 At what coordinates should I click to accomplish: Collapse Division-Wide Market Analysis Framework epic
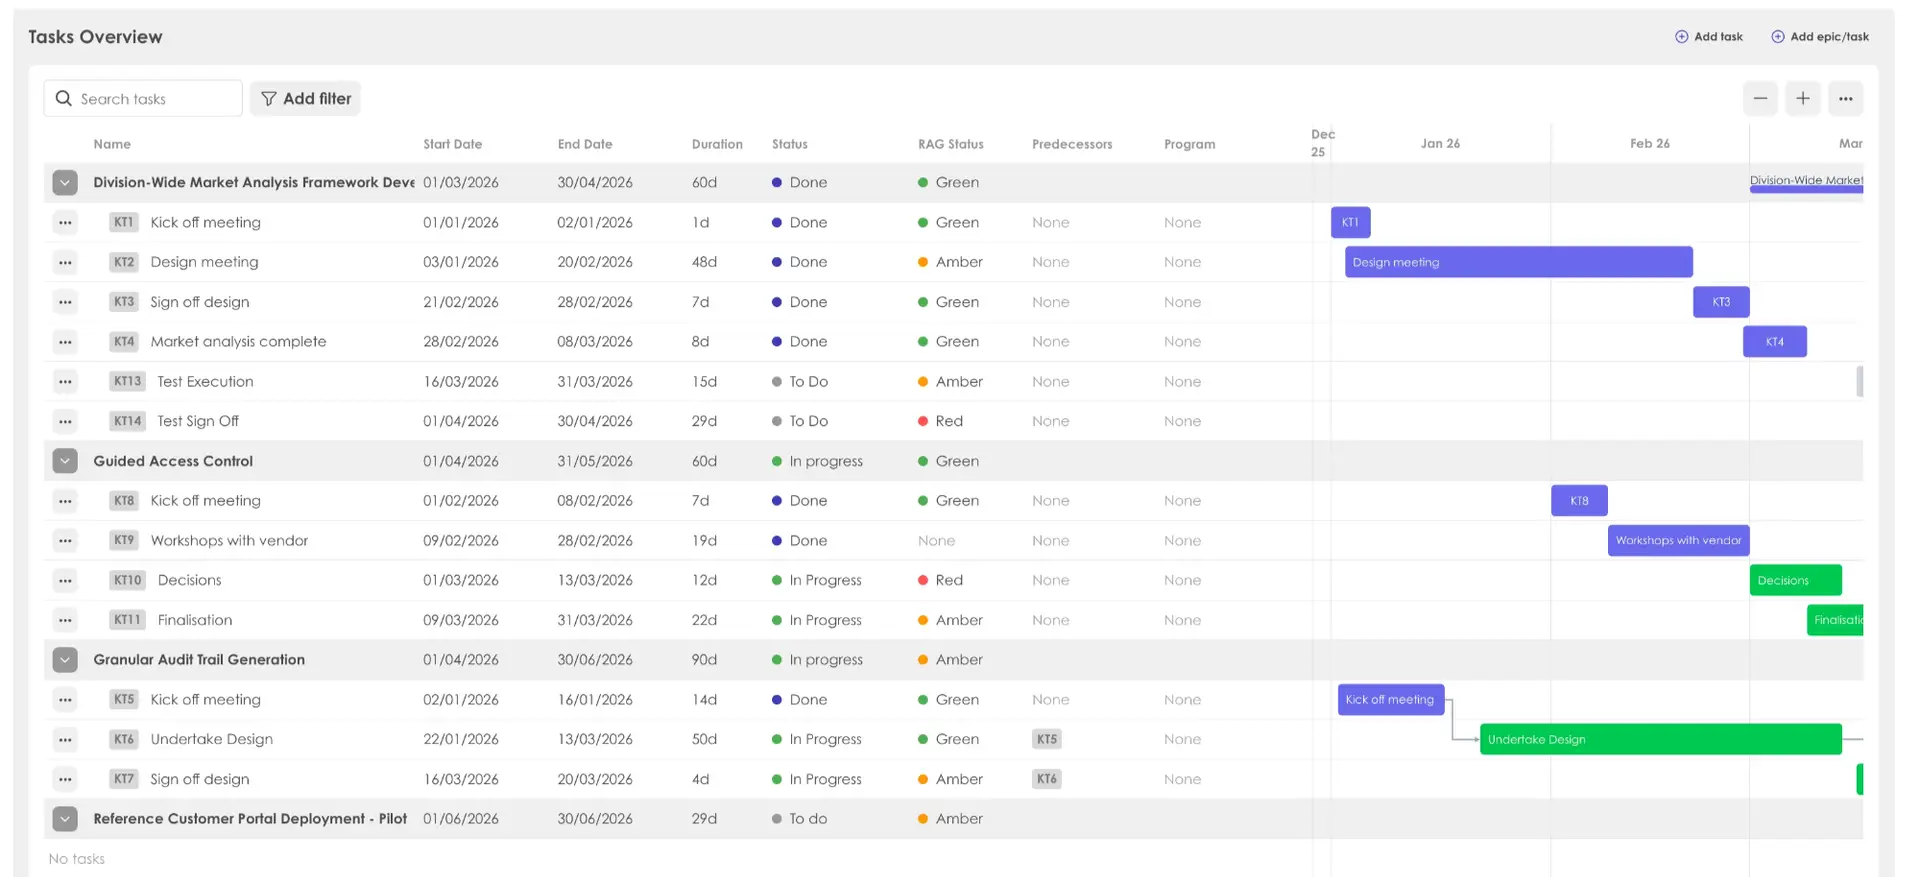tap(65, 183)
